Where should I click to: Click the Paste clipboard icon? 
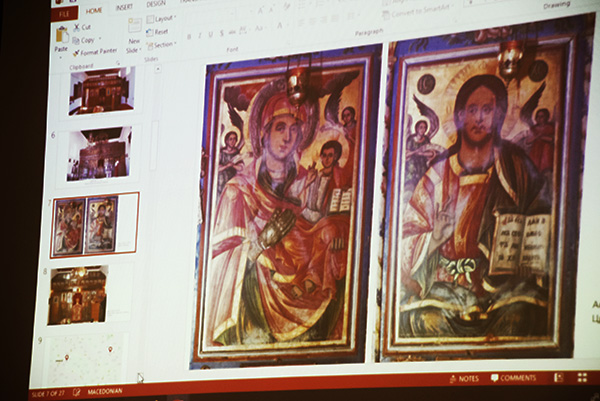click(62, 34)
